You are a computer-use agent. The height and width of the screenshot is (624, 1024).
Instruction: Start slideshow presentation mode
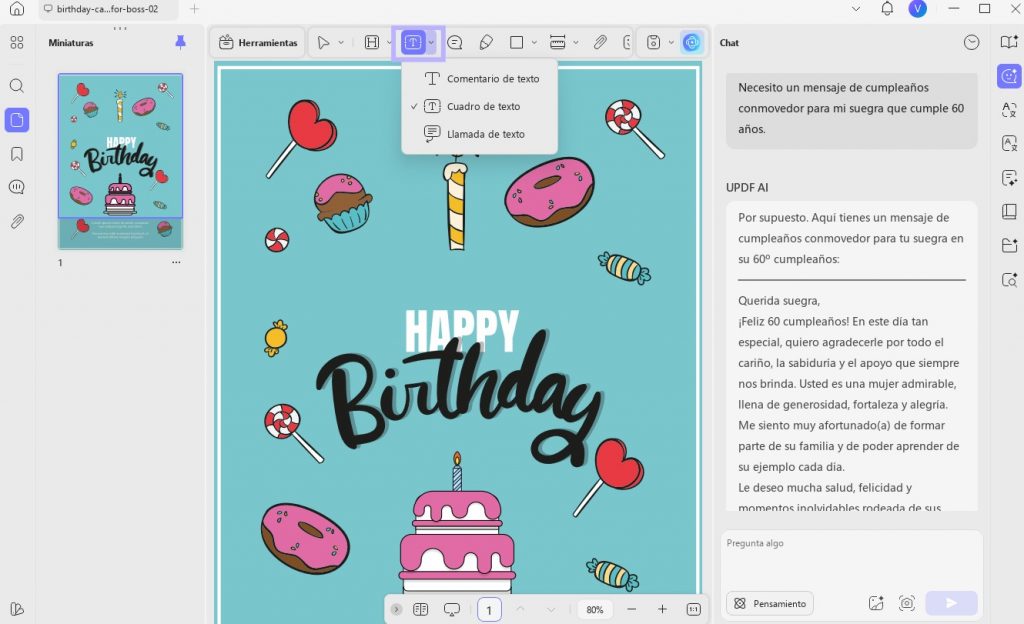pyautogui.click(x=451, y=609)
